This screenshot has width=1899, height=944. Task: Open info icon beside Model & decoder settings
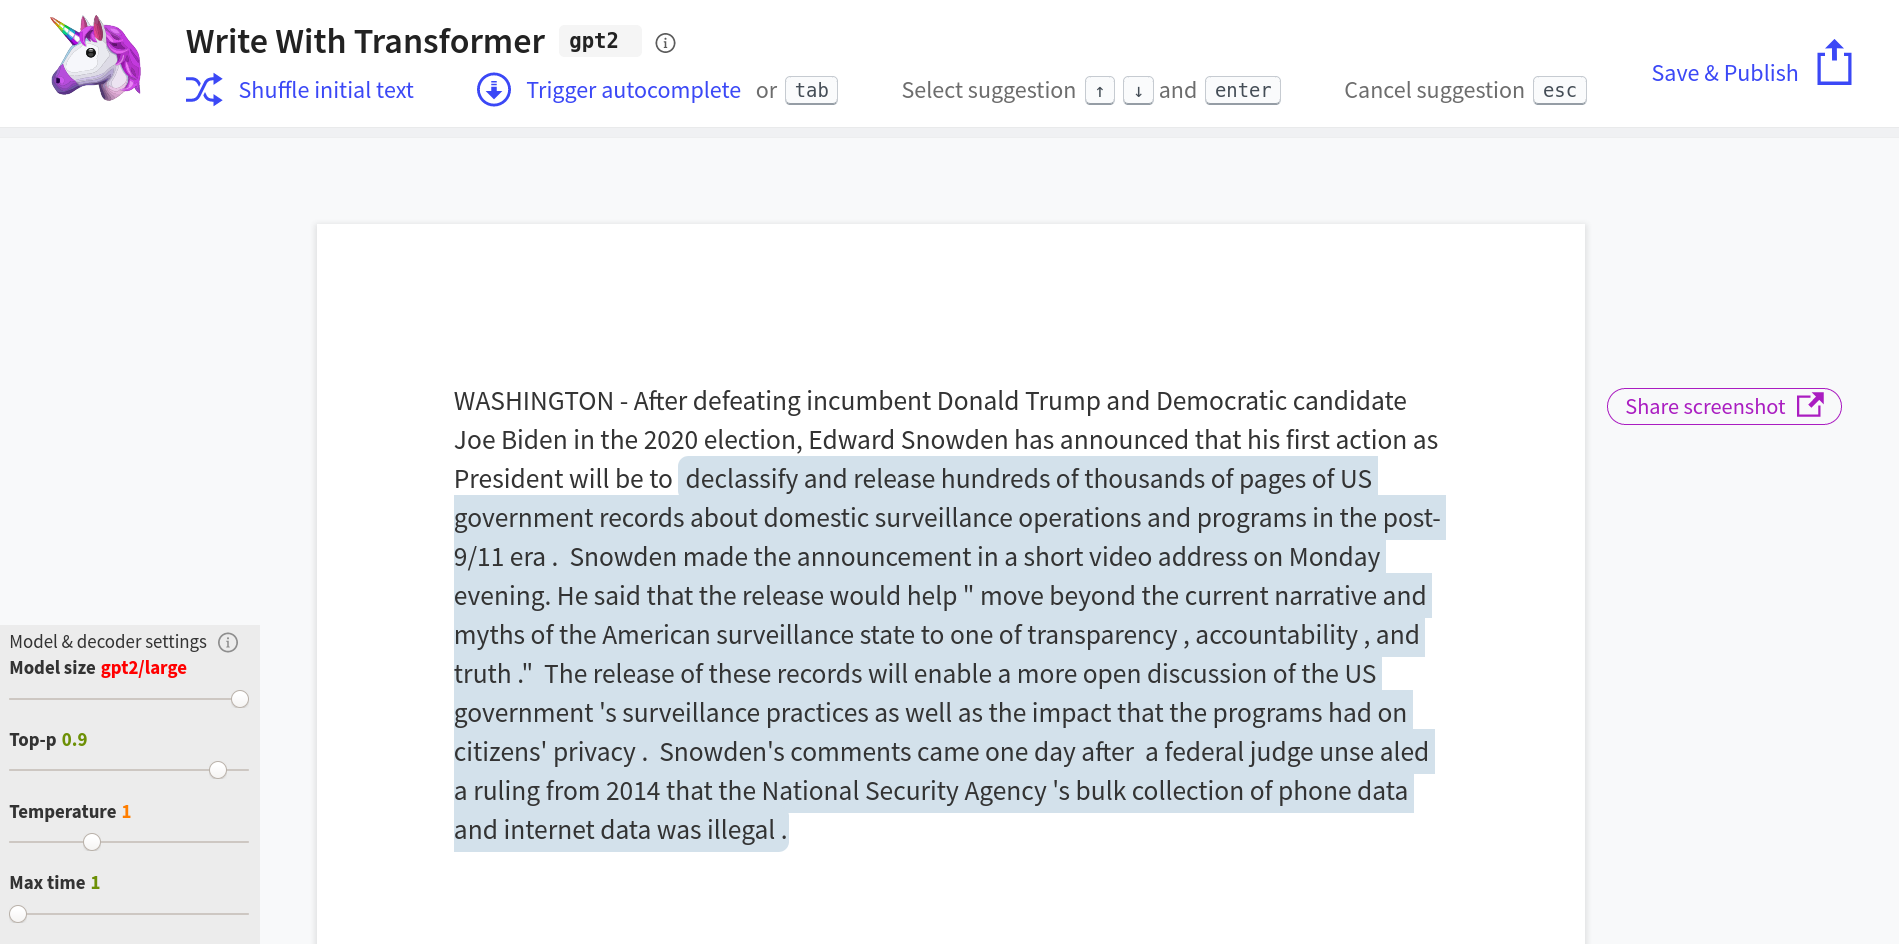coord(228,642)
